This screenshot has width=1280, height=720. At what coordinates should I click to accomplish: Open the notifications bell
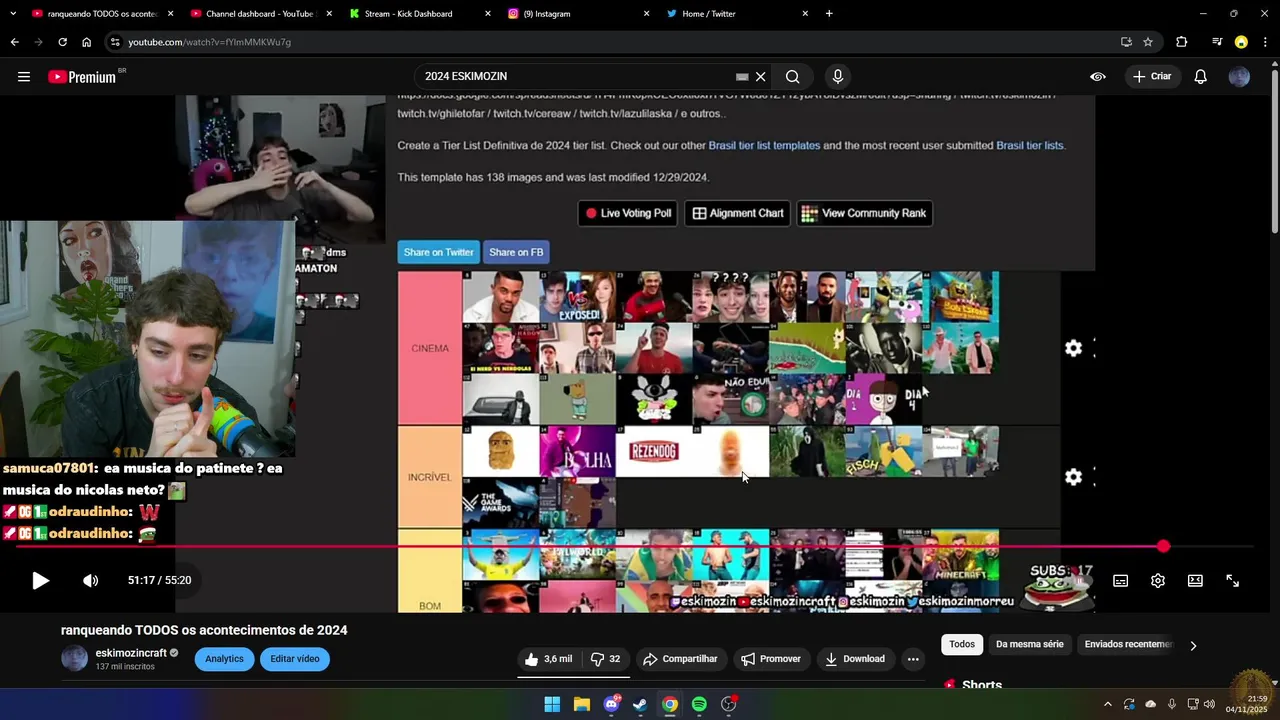click(1201, 77)
